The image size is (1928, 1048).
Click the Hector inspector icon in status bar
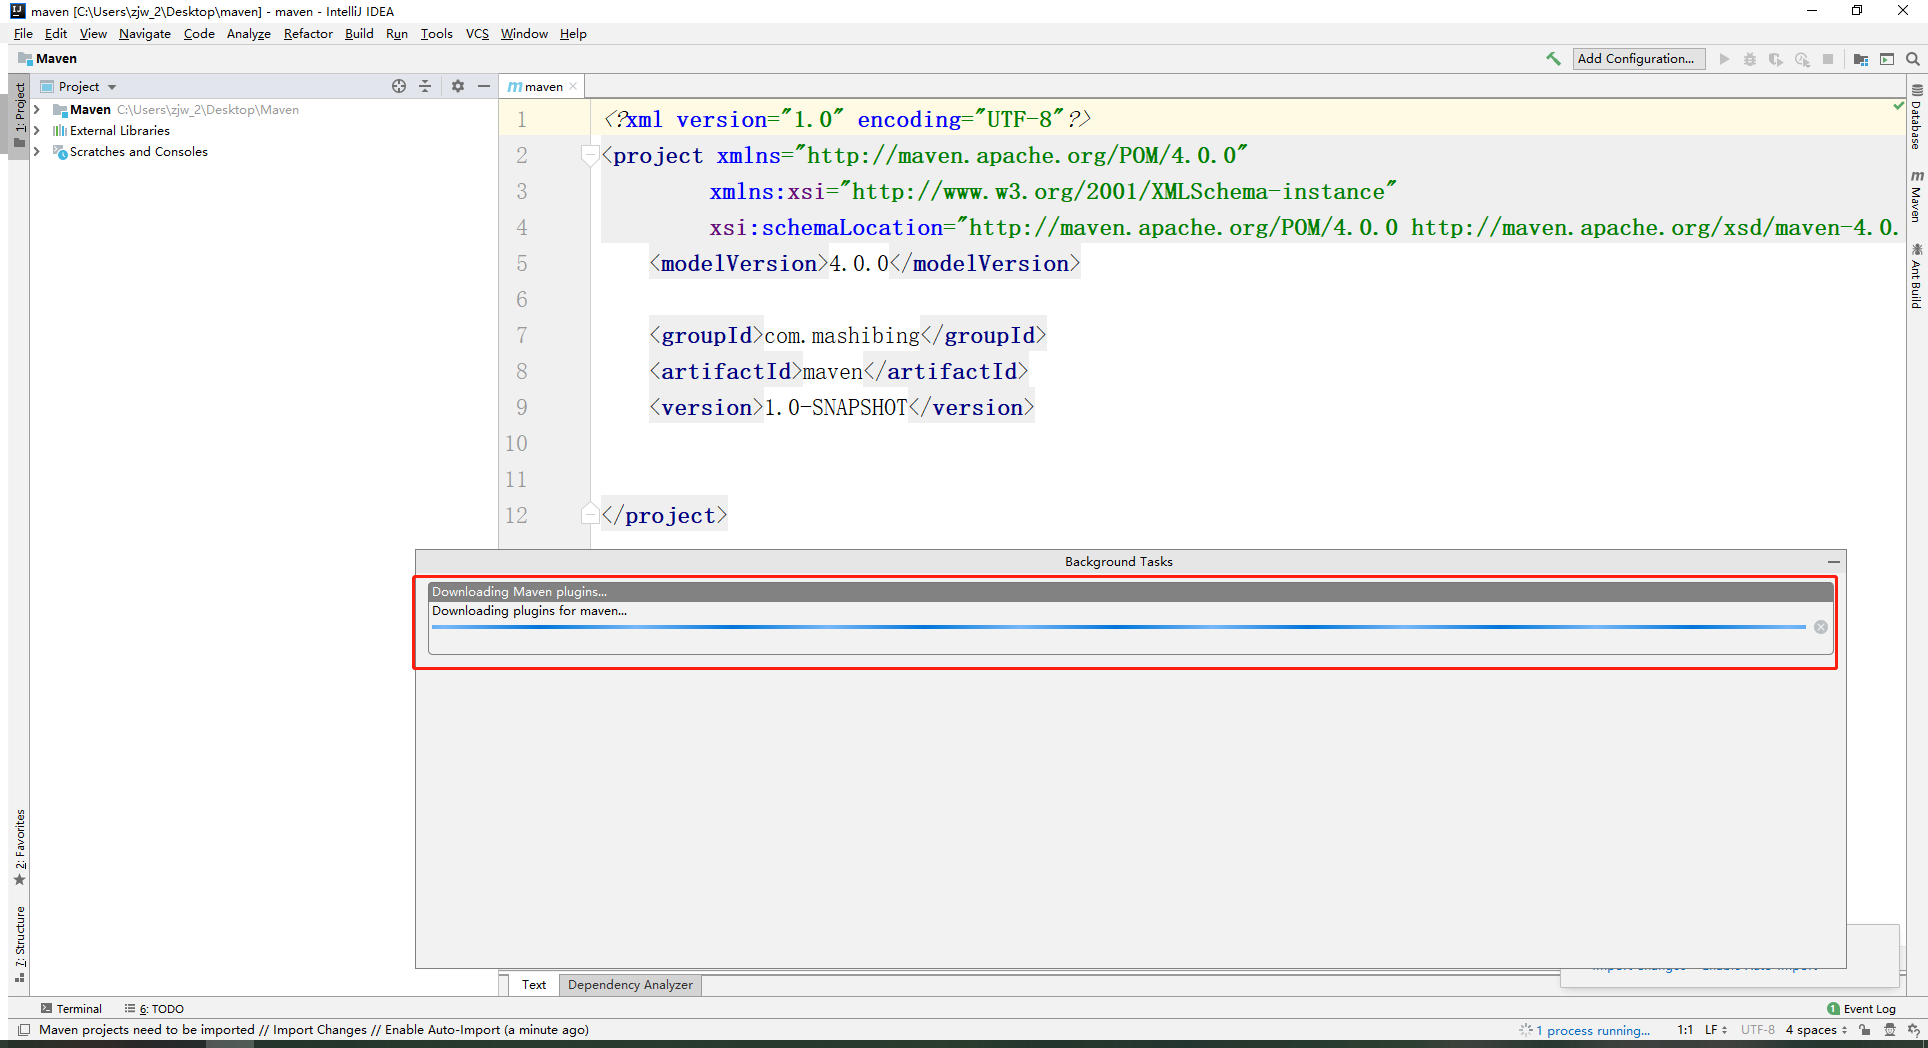(1889, 1029)
